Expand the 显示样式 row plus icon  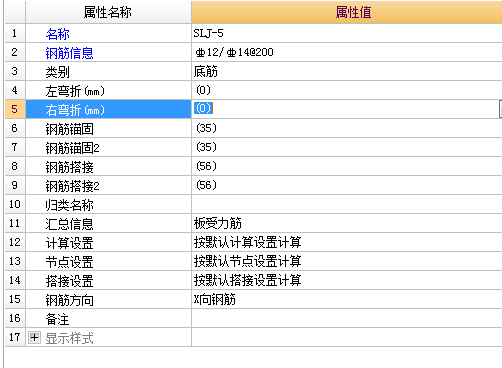[34, 338]
